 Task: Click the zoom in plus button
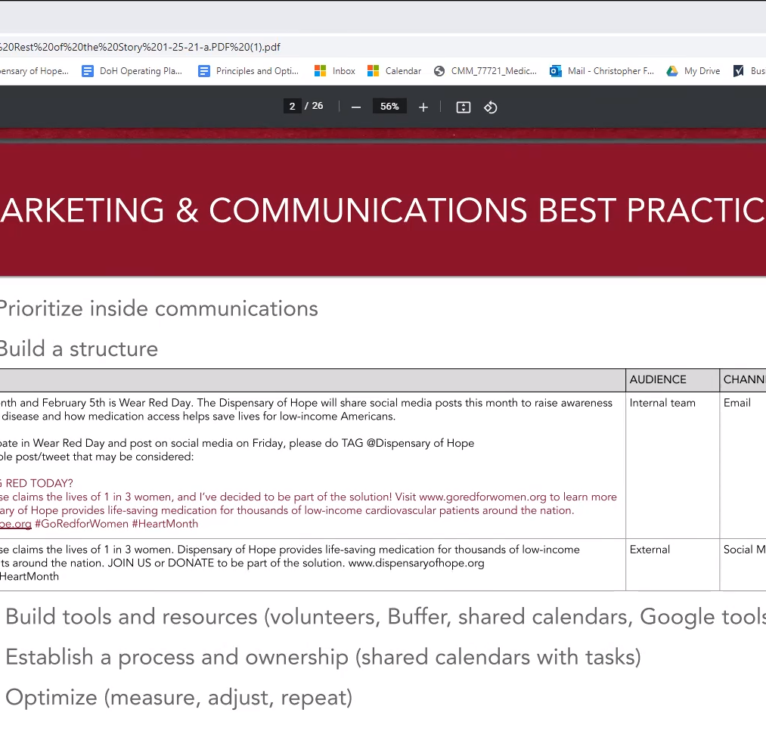pyautogui.click(x=423, y=107)
